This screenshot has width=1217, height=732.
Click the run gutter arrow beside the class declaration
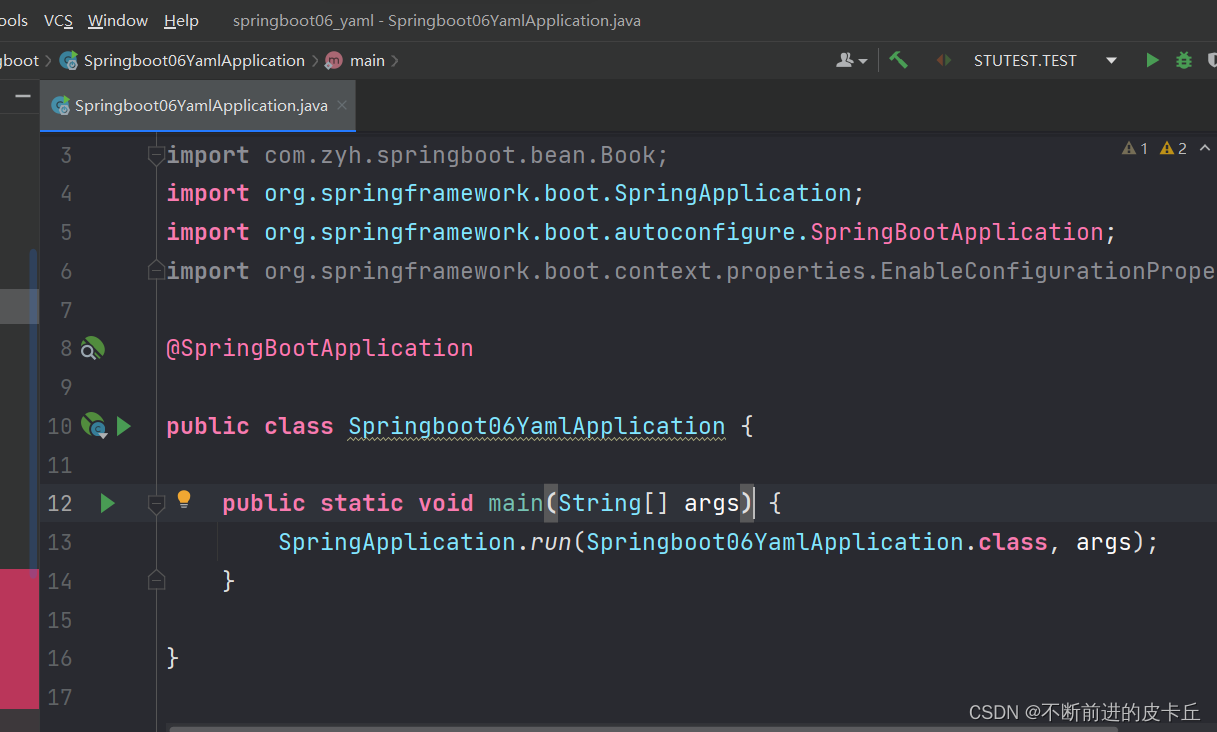124,426
